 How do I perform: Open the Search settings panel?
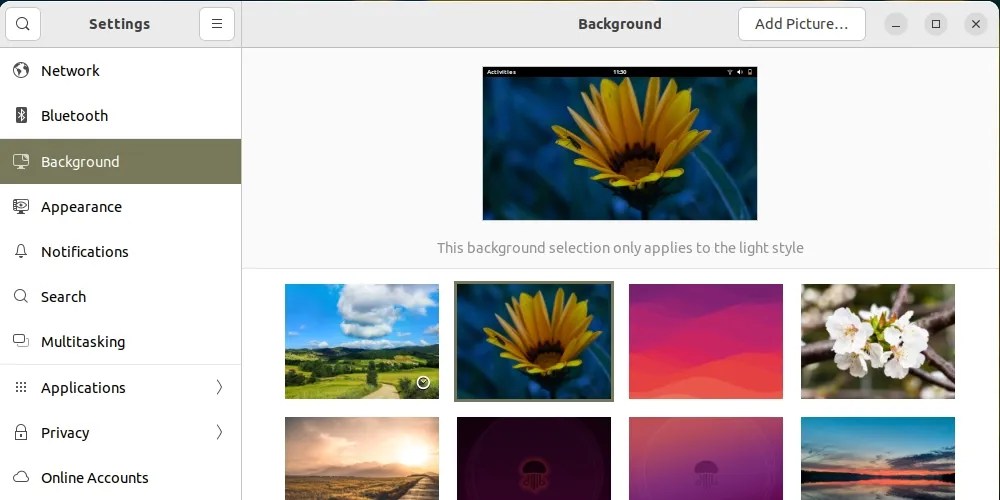tap(121, 297)
